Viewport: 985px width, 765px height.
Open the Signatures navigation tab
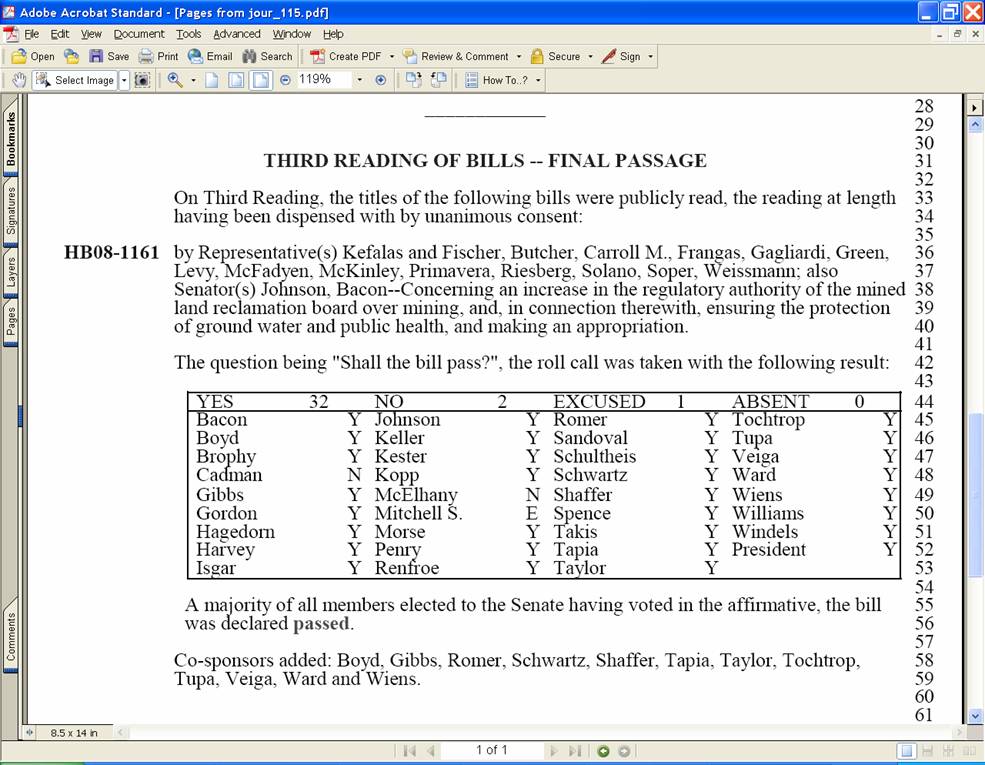click(11, 210)
